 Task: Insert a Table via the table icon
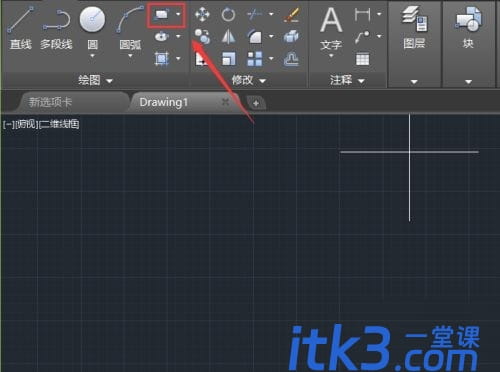pos(363,59)
